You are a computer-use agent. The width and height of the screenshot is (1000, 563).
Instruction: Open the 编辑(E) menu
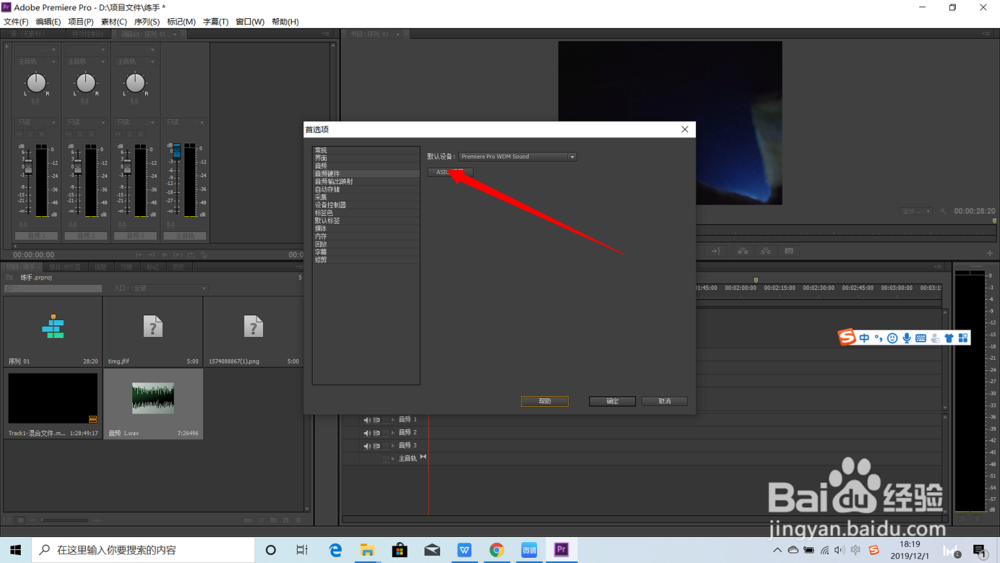tap(48, 22)
